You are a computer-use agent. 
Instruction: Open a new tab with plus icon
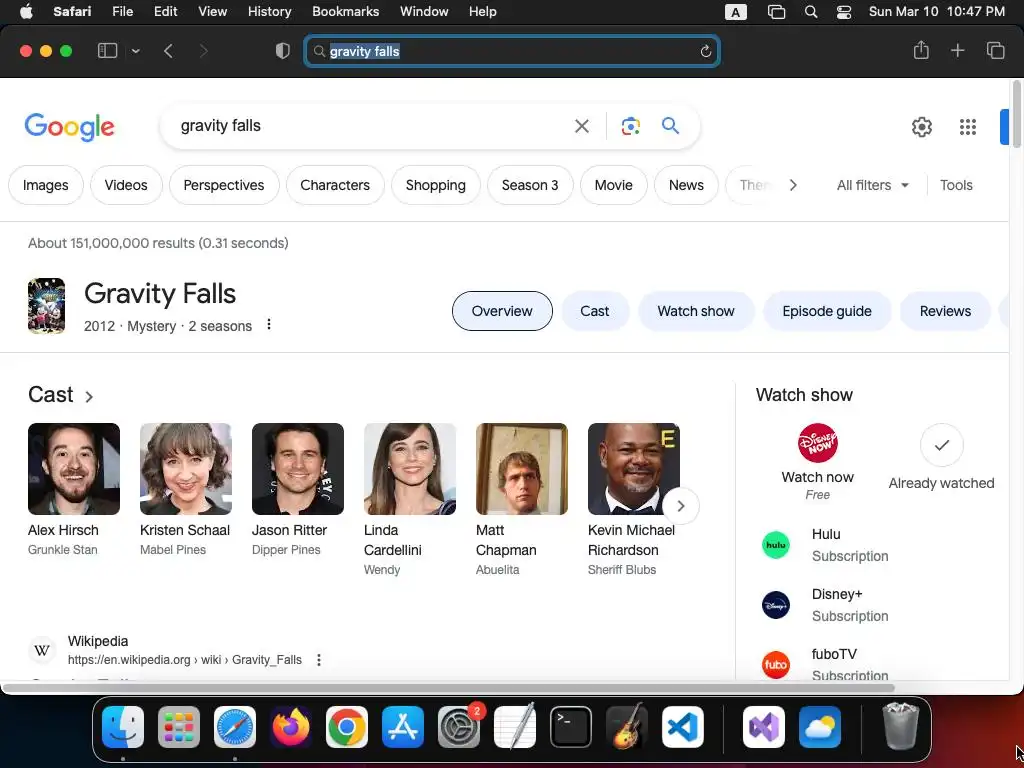957,50
